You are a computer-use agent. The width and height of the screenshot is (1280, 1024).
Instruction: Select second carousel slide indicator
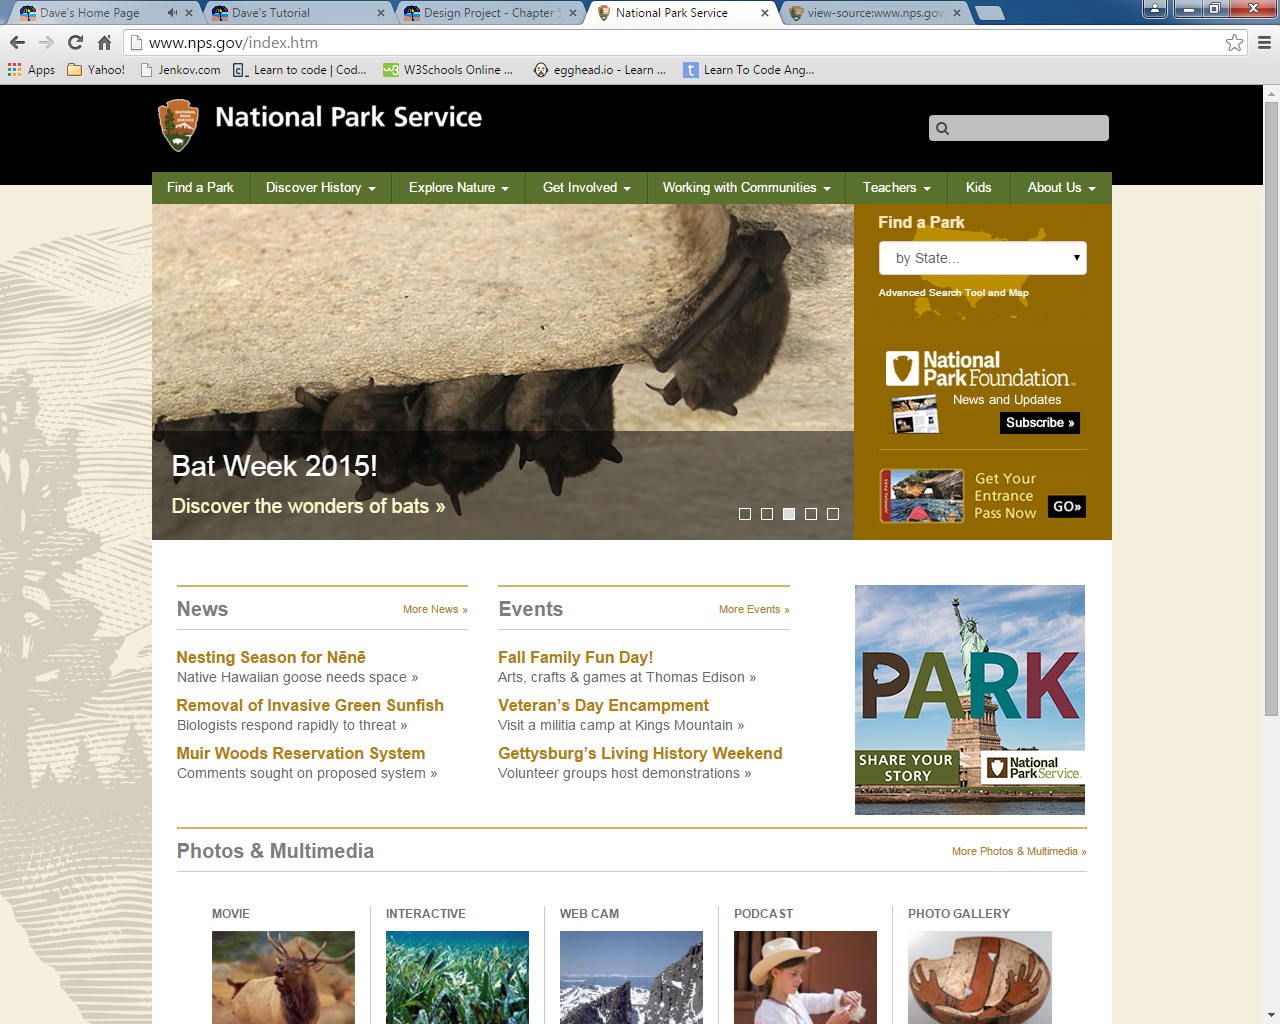pyautogui.click(x=766, y=514)
